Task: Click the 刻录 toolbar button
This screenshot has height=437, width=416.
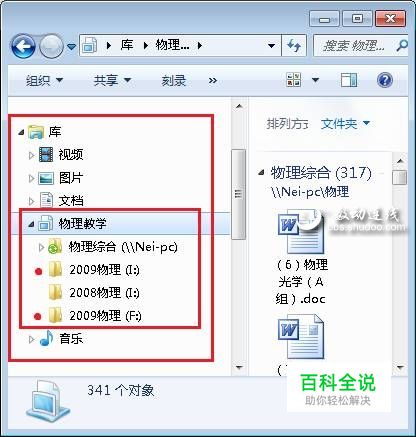Action: pyautogui.click(x=173, y=80)
